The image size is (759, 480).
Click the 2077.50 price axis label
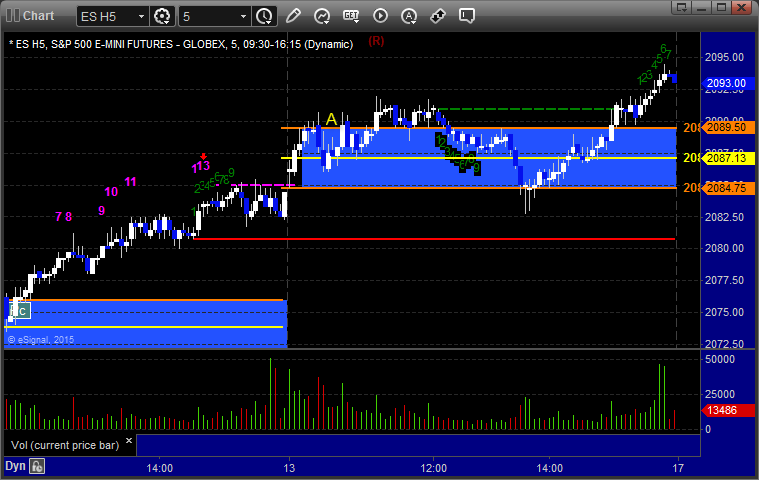(x=724, y=280)
